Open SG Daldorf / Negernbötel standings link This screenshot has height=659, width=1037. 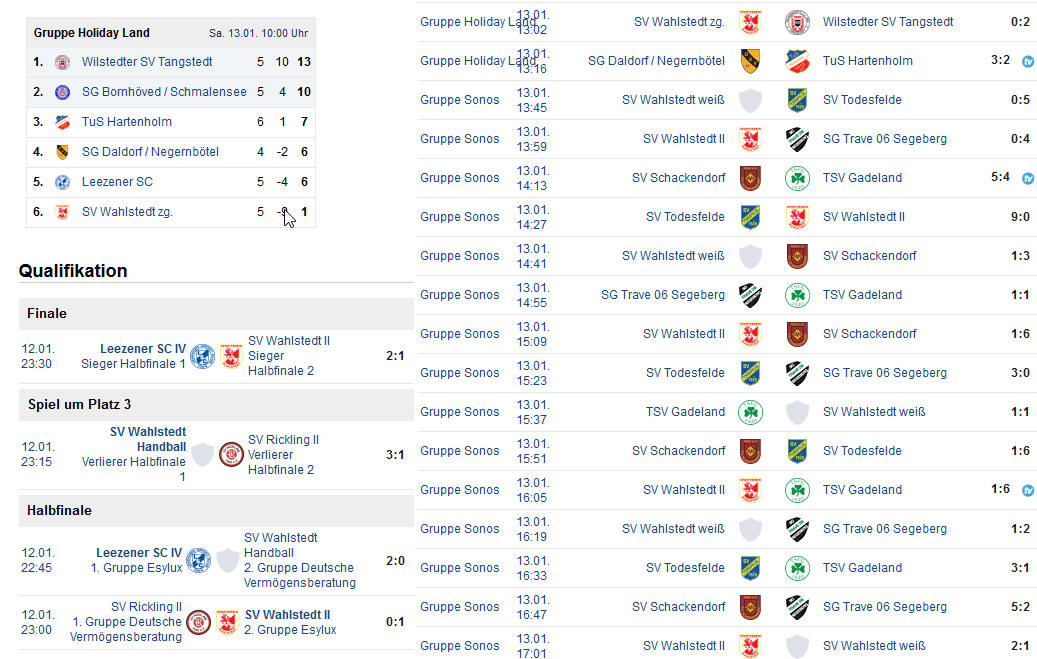[150, 152]
